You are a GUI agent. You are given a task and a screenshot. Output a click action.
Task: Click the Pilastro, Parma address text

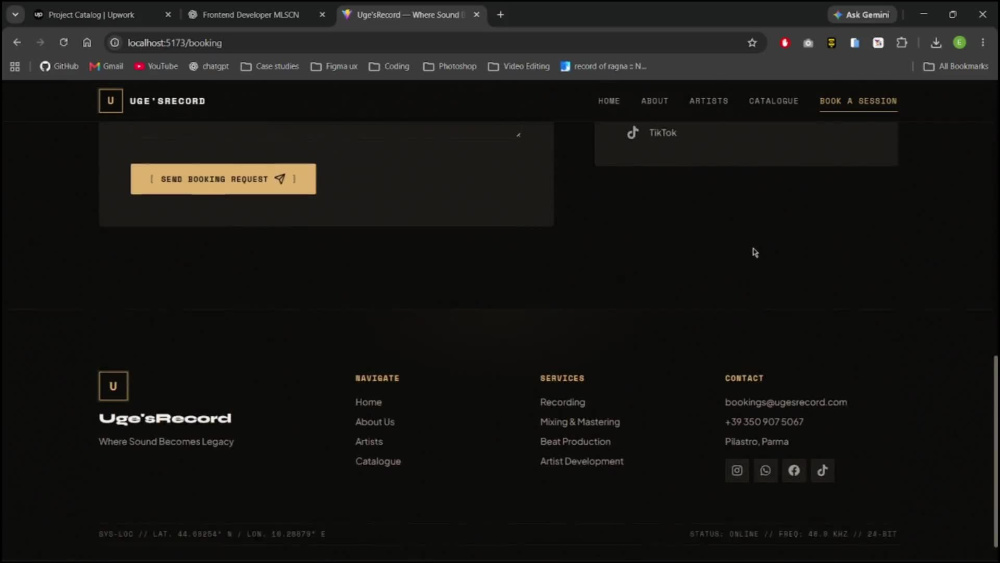(756, 442)
